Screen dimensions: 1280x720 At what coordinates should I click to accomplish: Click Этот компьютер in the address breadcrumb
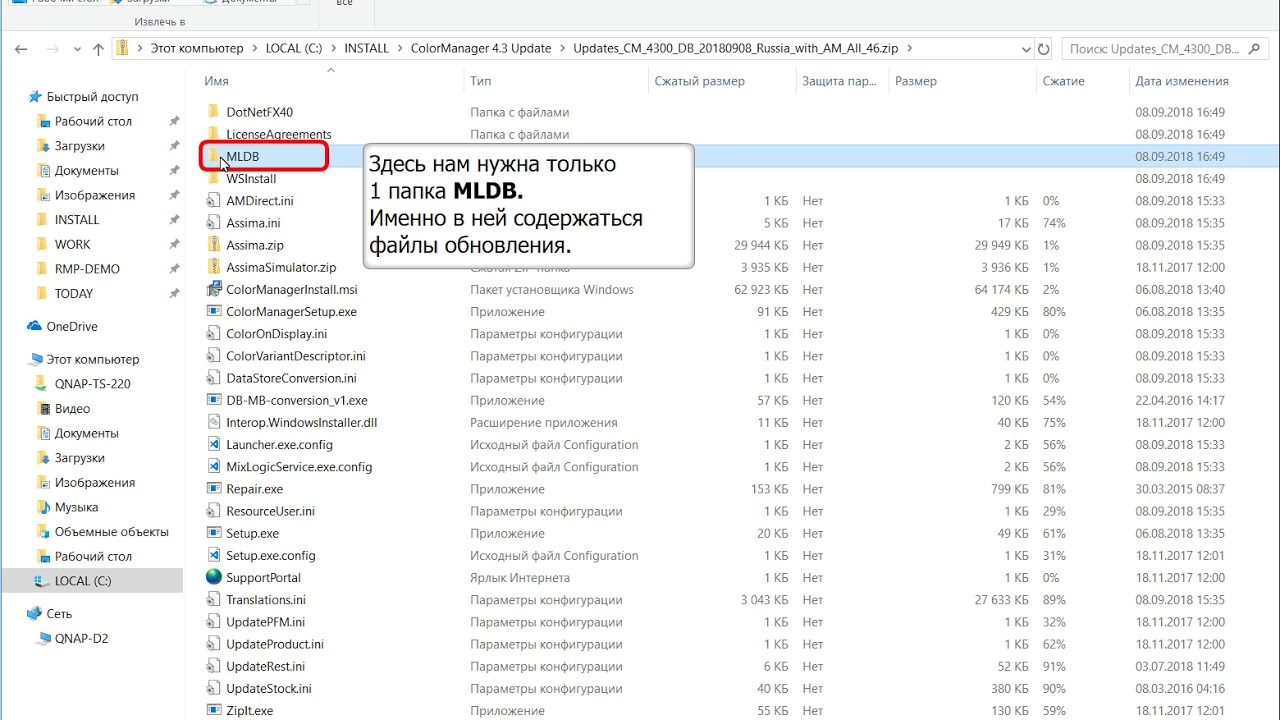coord(197,48)
